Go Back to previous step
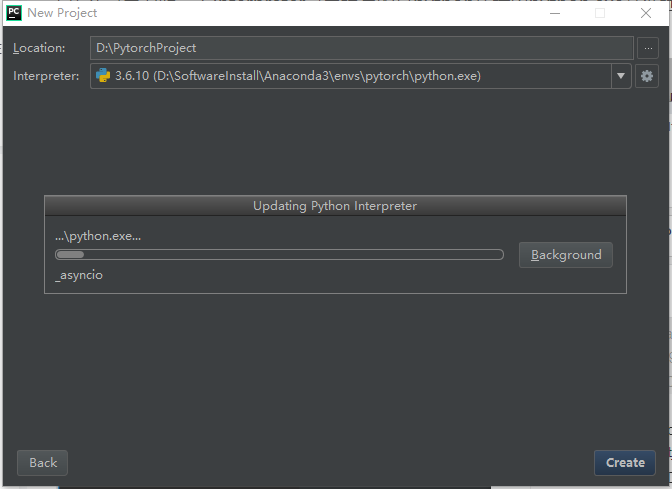672x489 pixels. tap(42, 462)
